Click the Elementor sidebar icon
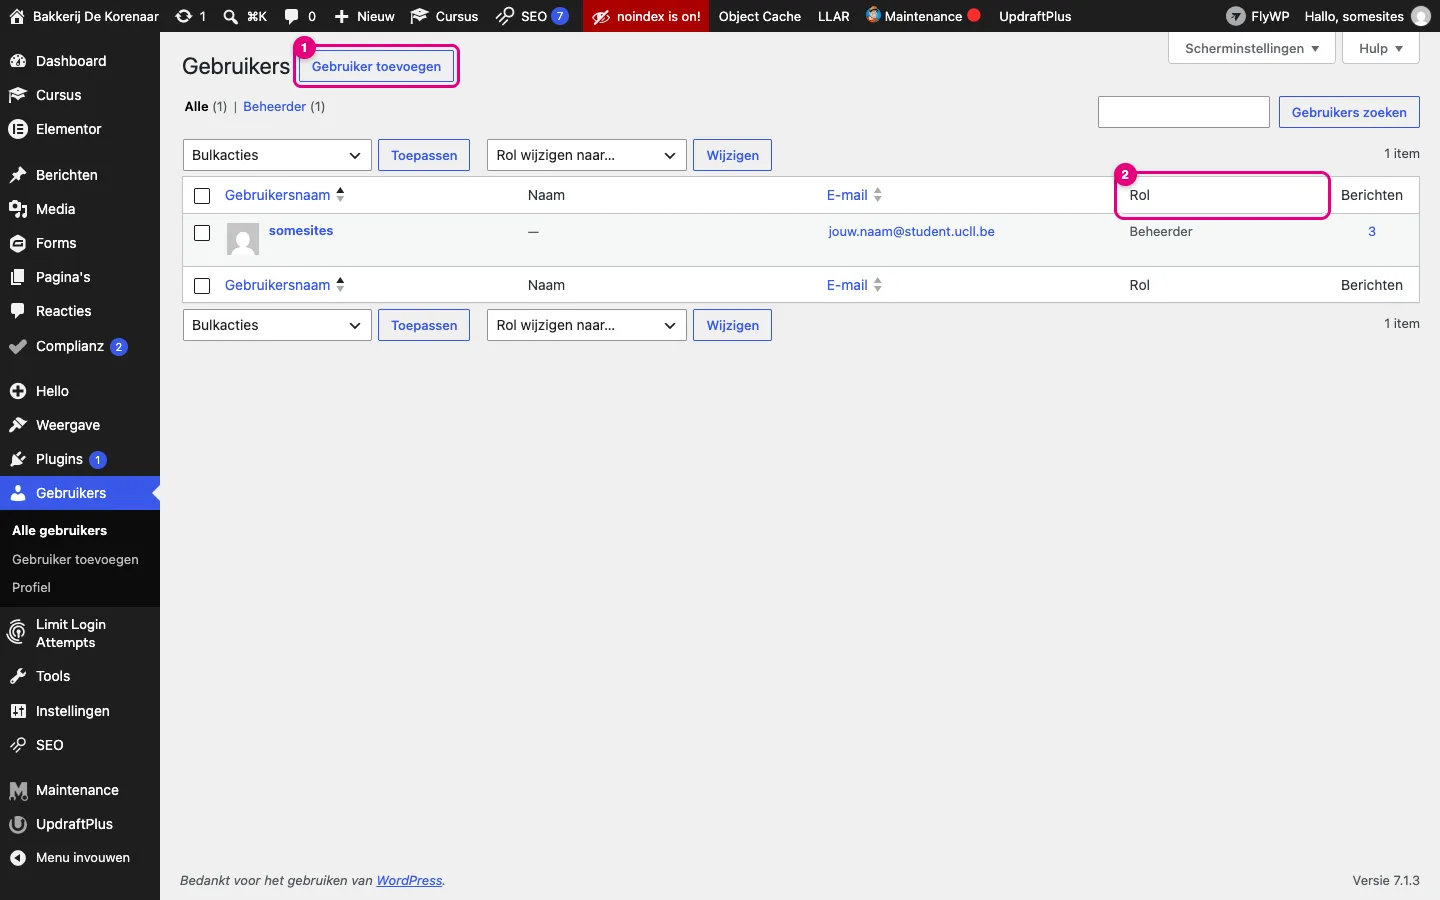The image size is (1440, 900). coord(18,129)
